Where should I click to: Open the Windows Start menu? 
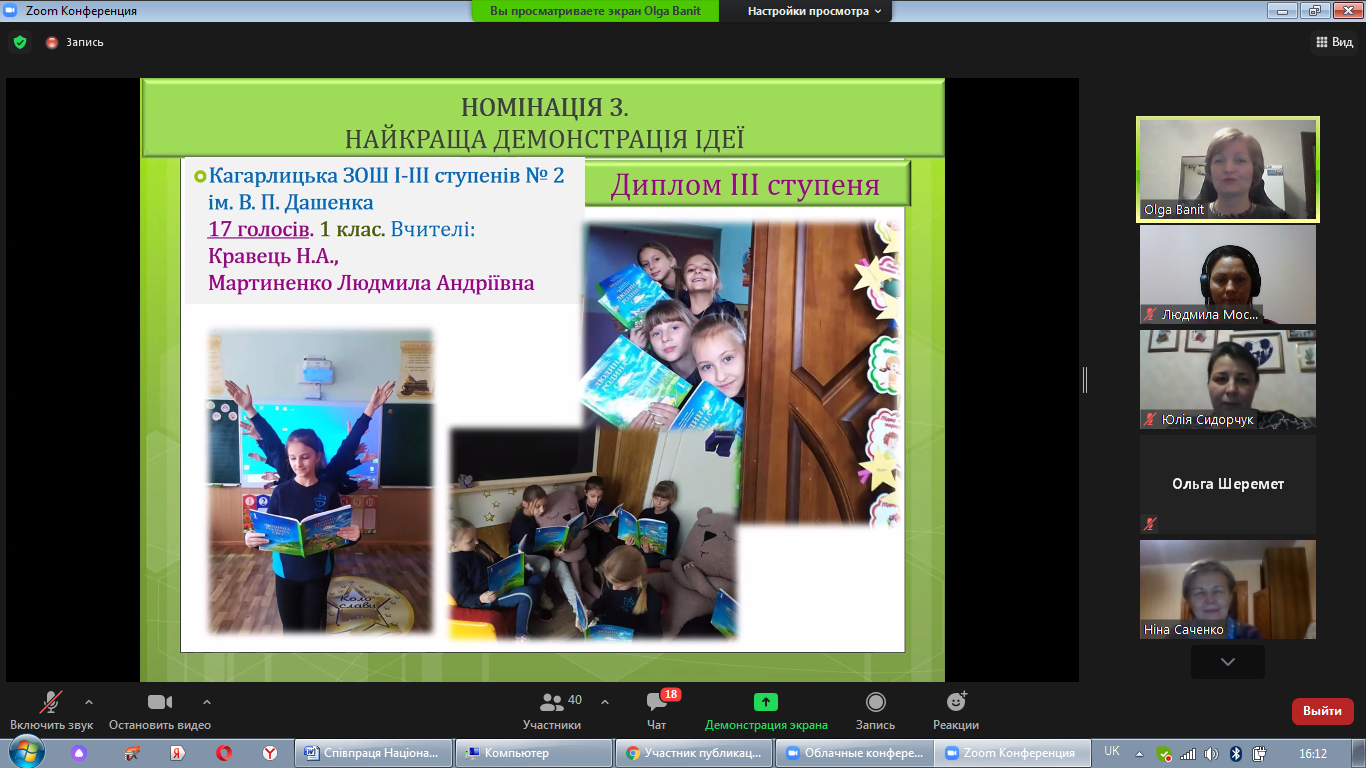pos(26,752)
